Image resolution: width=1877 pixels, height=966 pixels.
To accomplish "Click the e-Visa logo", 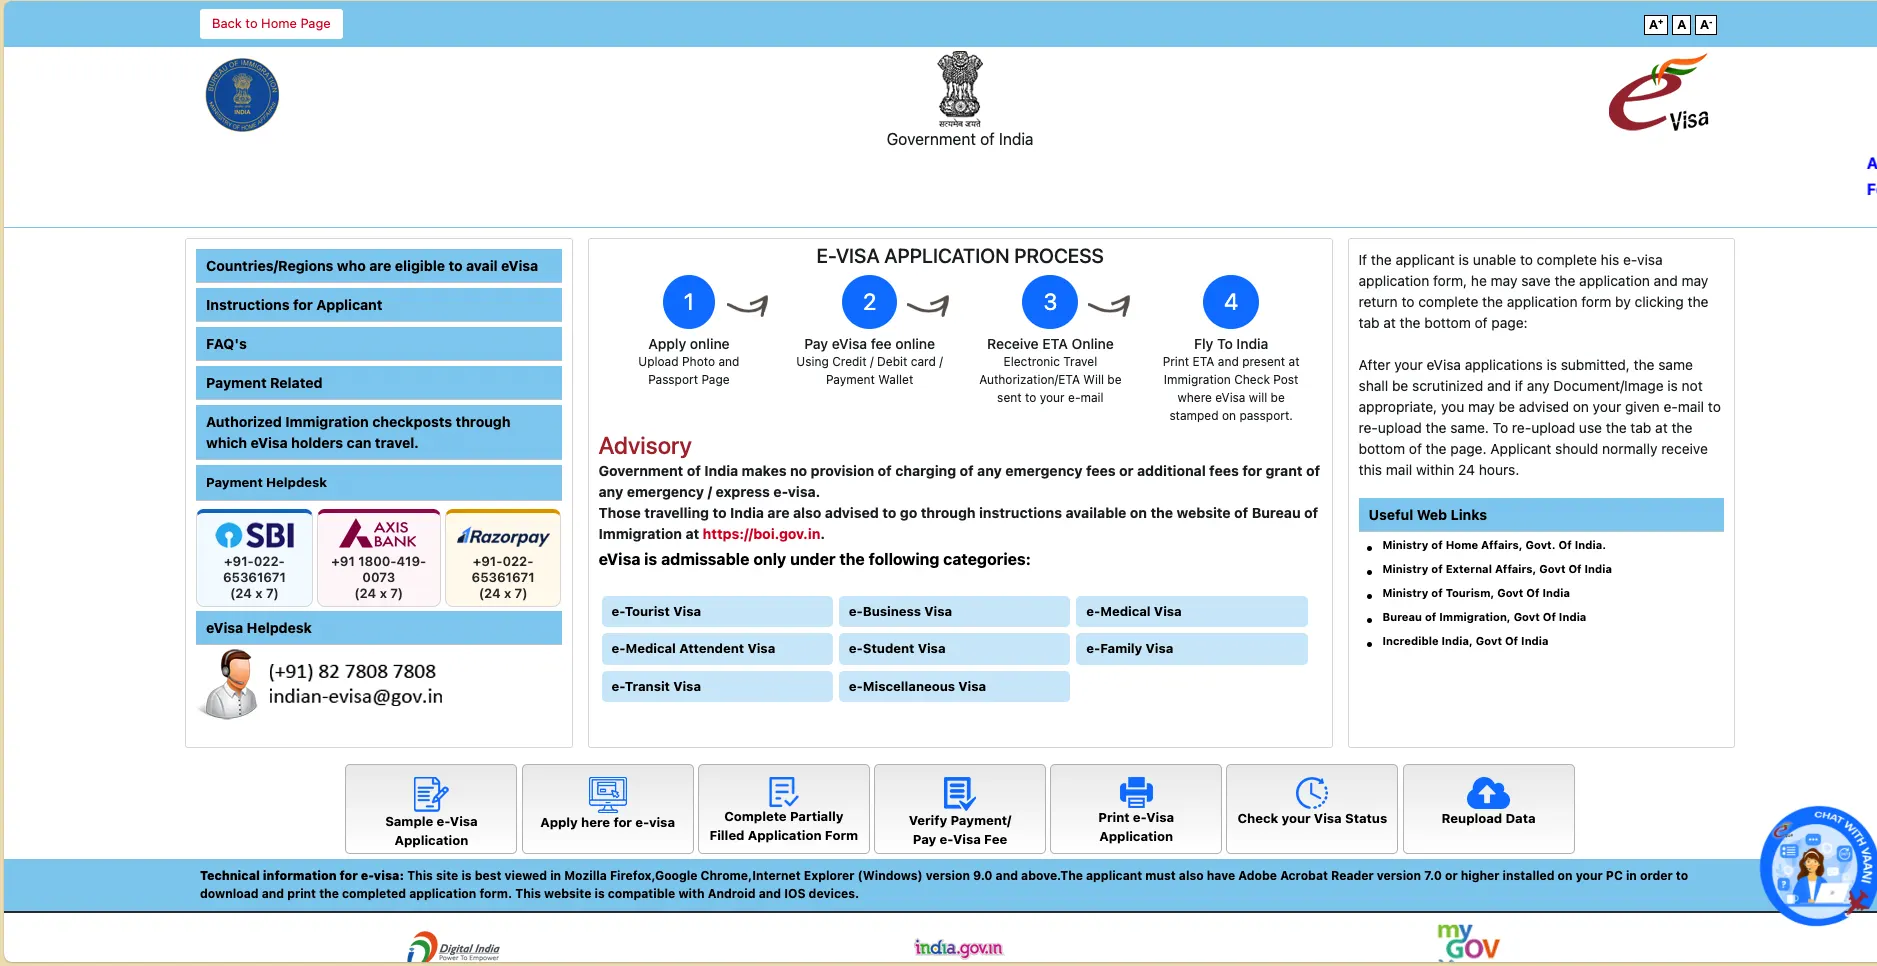I will point(1659,93).
